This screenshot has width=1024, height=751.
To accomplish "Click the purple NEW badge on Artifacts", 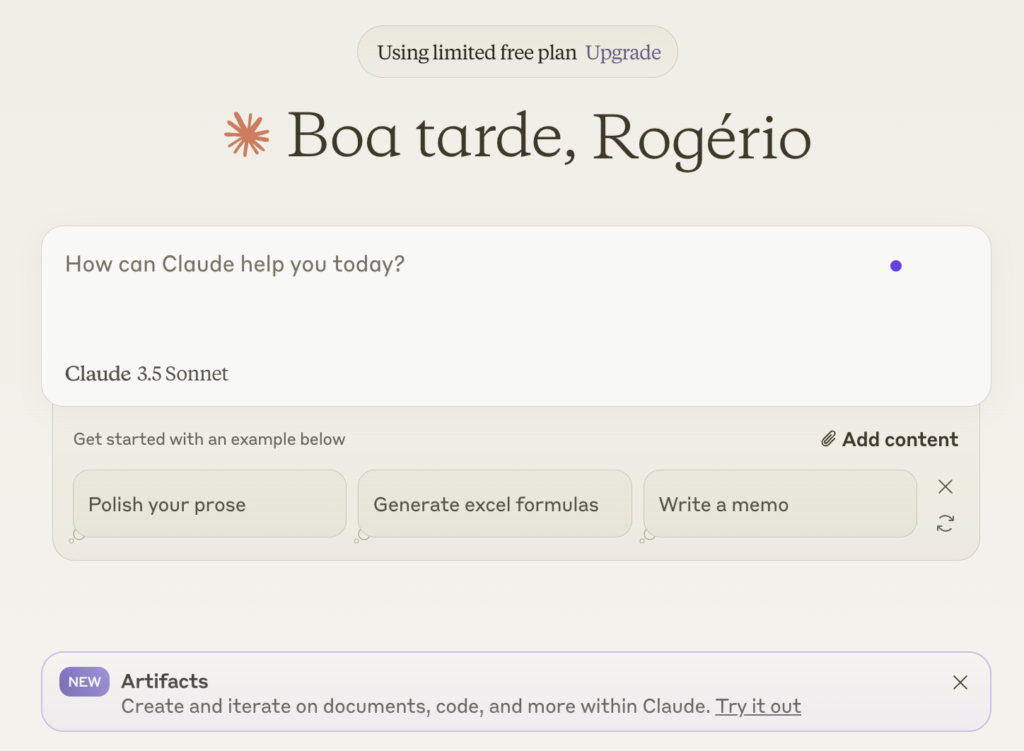I will (84, 682).
